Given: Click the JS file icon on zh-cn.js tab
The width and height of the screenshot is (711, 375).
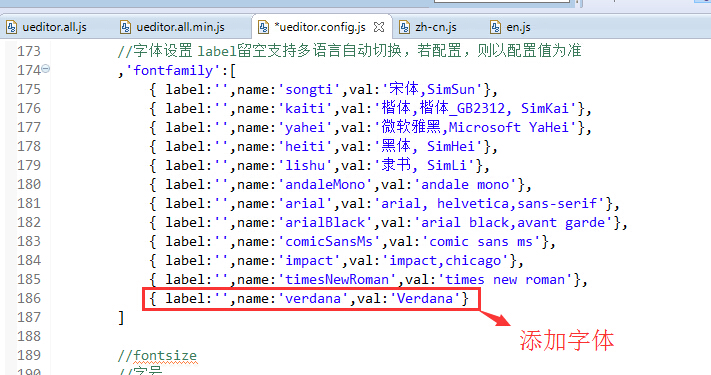Looking at the screenshot, I should pos(404,27).
